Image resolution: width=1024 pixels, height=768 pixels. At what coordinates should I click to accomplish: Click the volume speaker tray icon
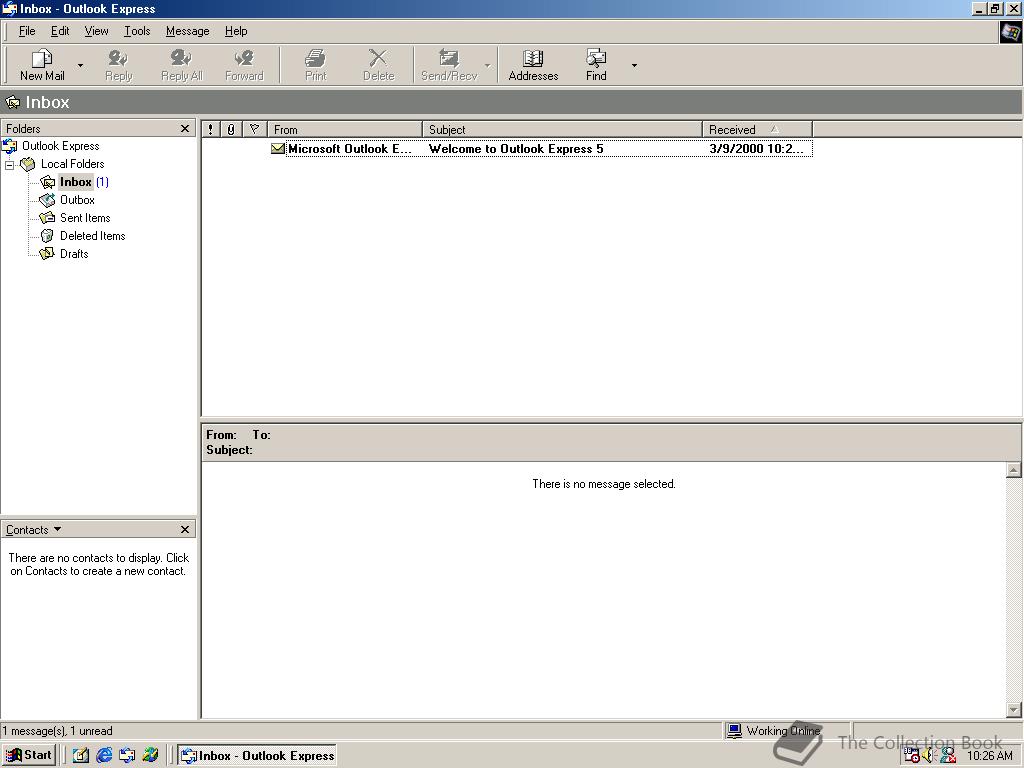coord(929,756)
